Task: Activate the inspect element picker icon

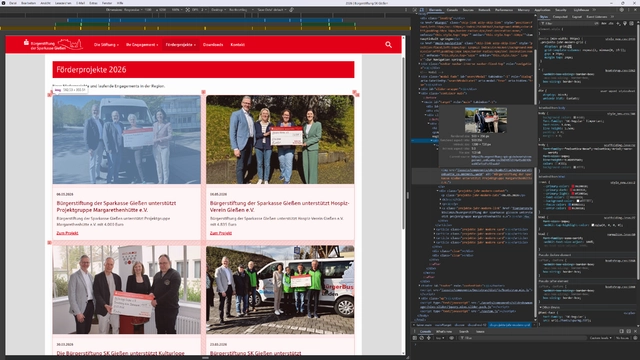Action: pos(415,10)
